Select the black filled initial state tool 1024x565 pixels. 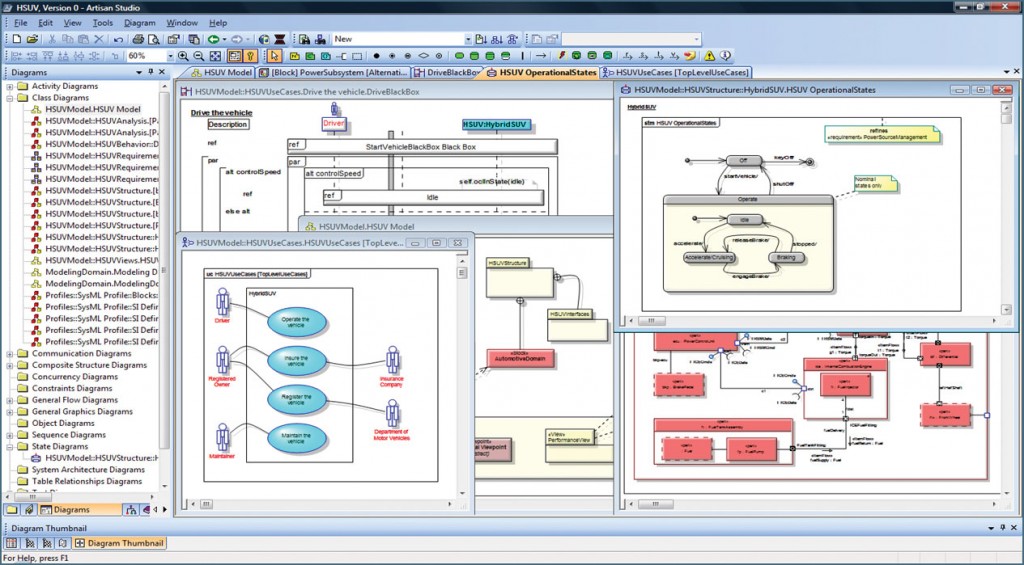tap(376, 56)
